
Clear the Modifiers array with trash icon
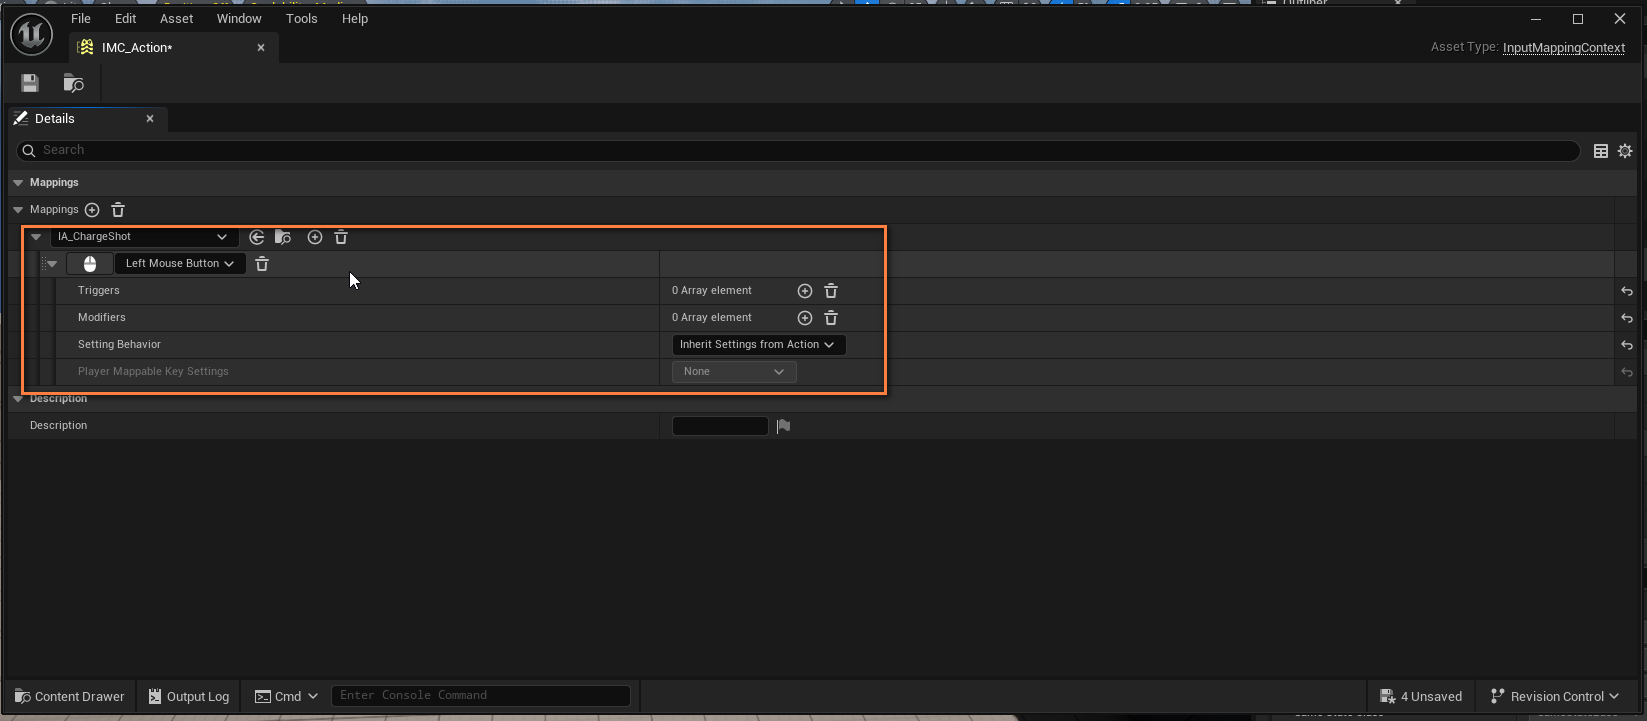(831, 318)
